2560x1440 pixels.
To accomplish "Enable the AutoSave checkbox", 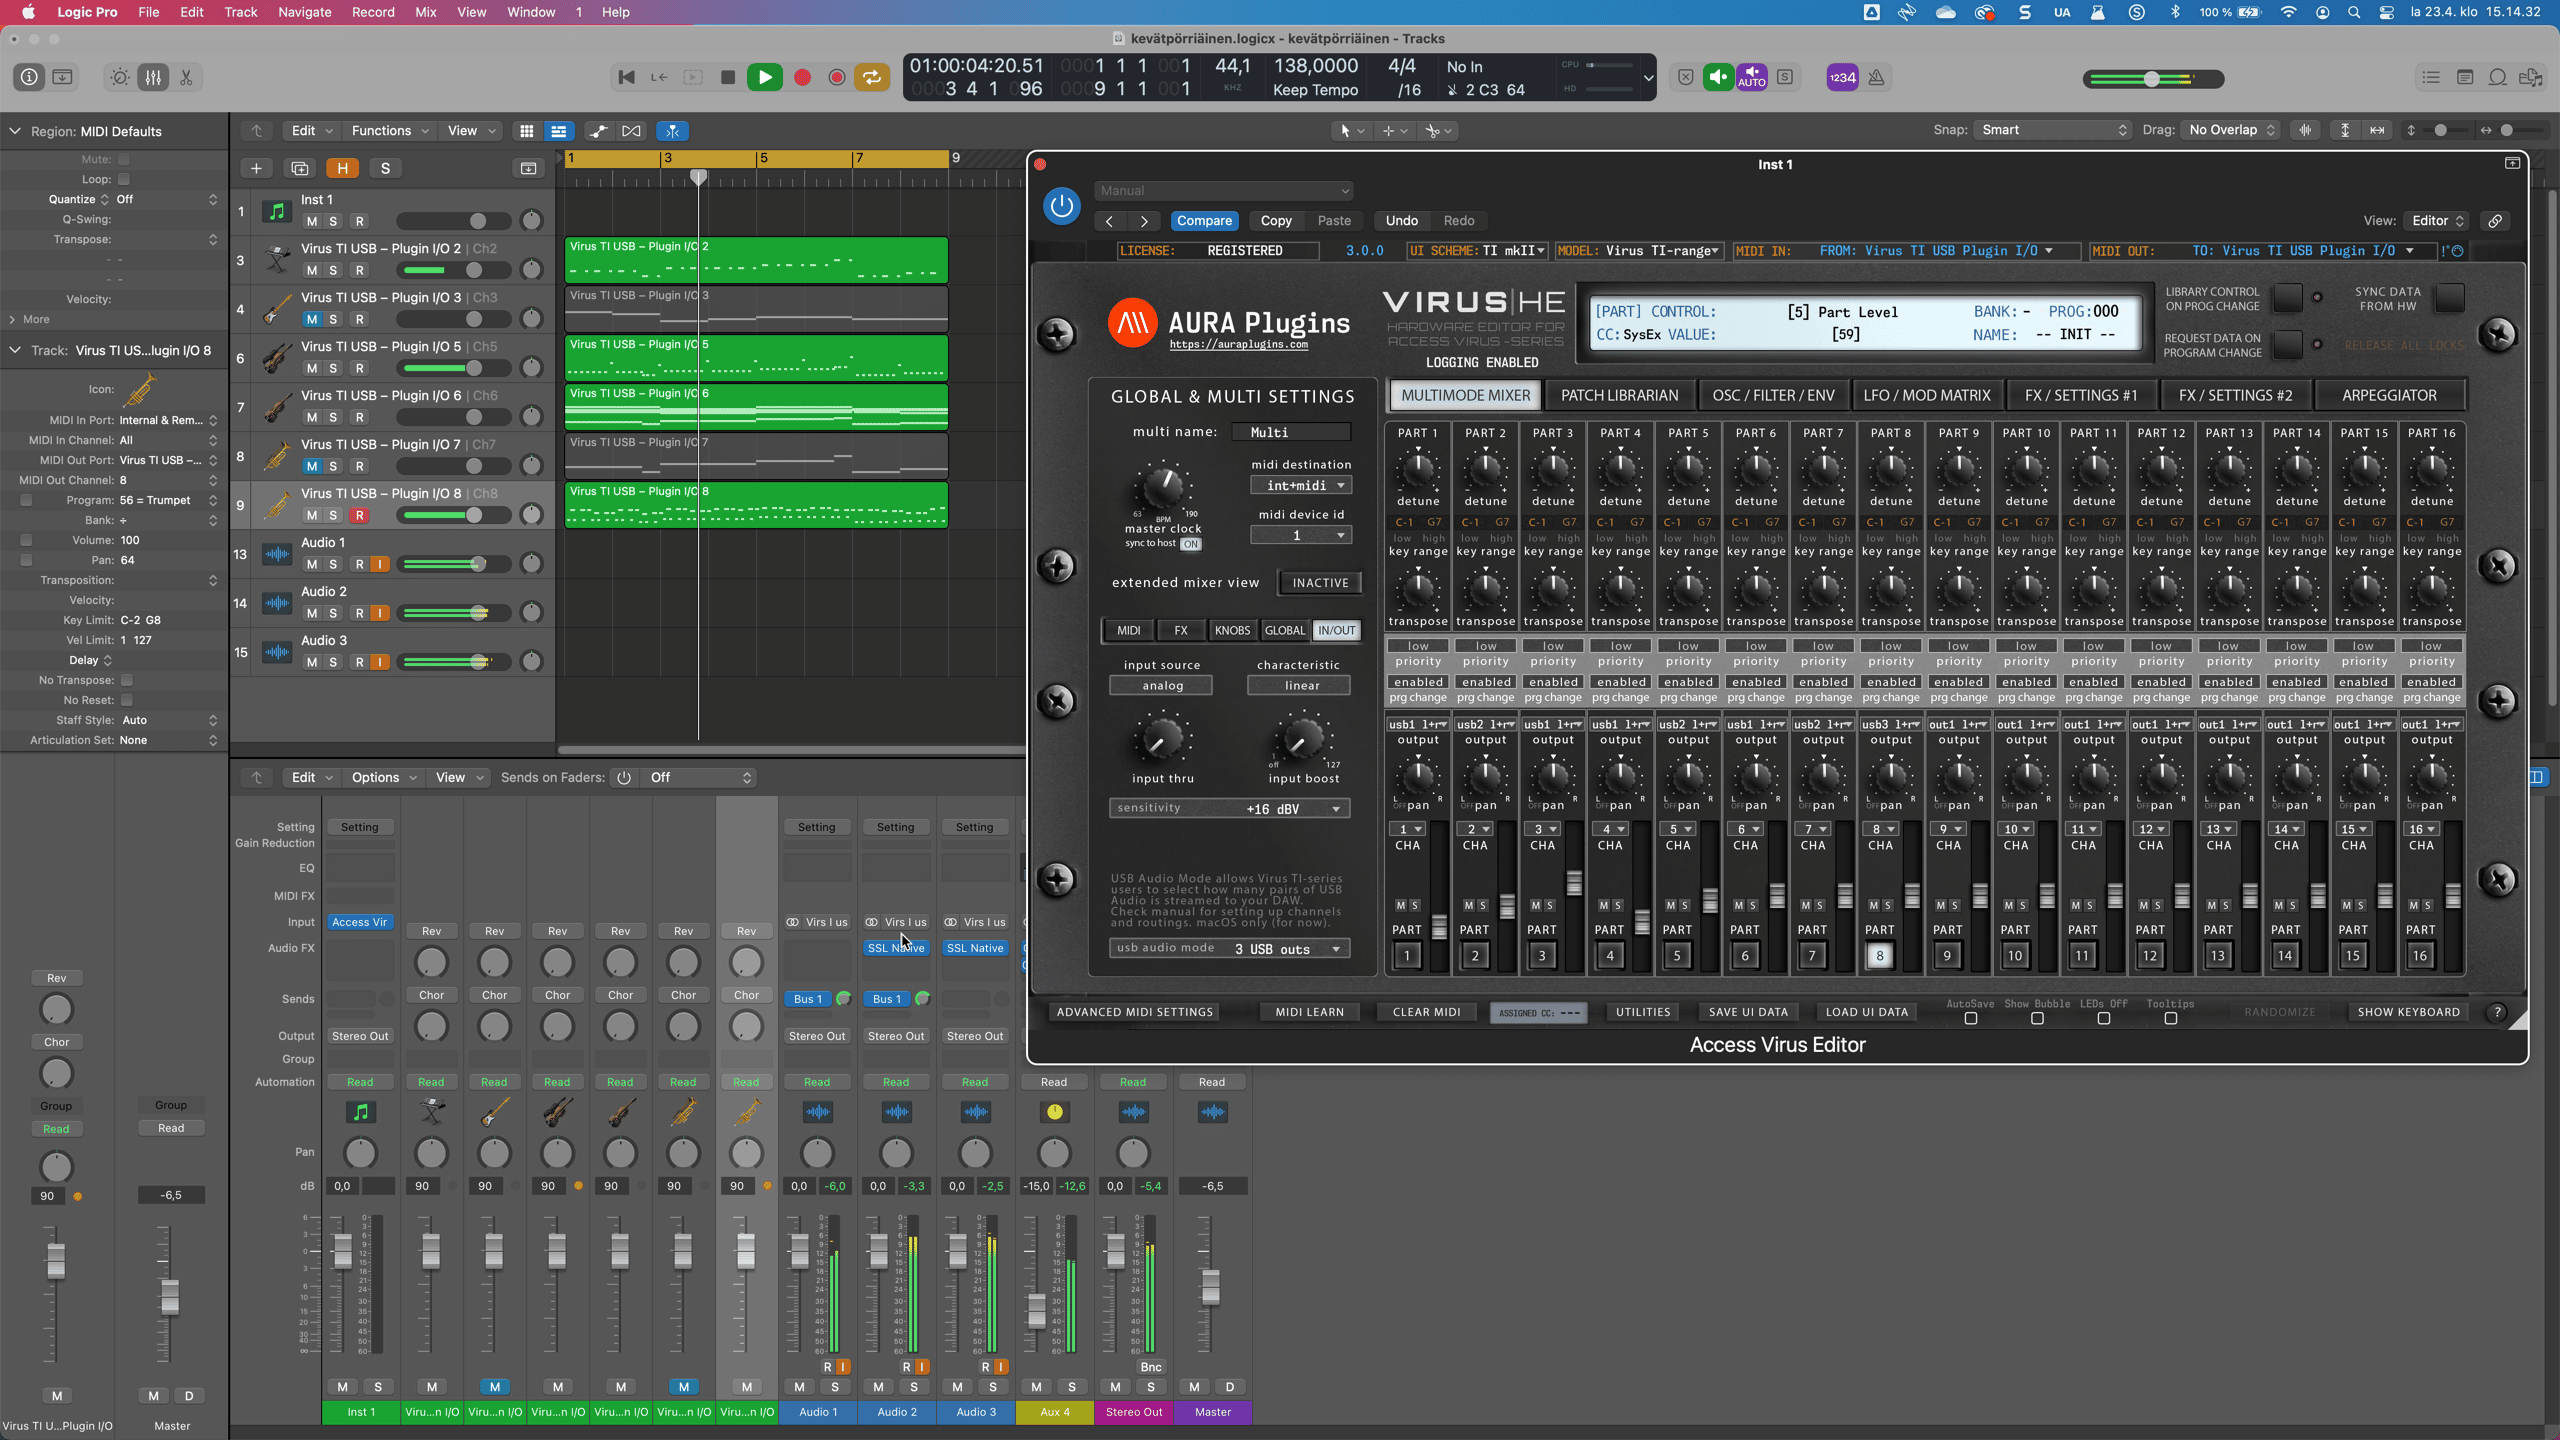I will pos(1970,1019).
